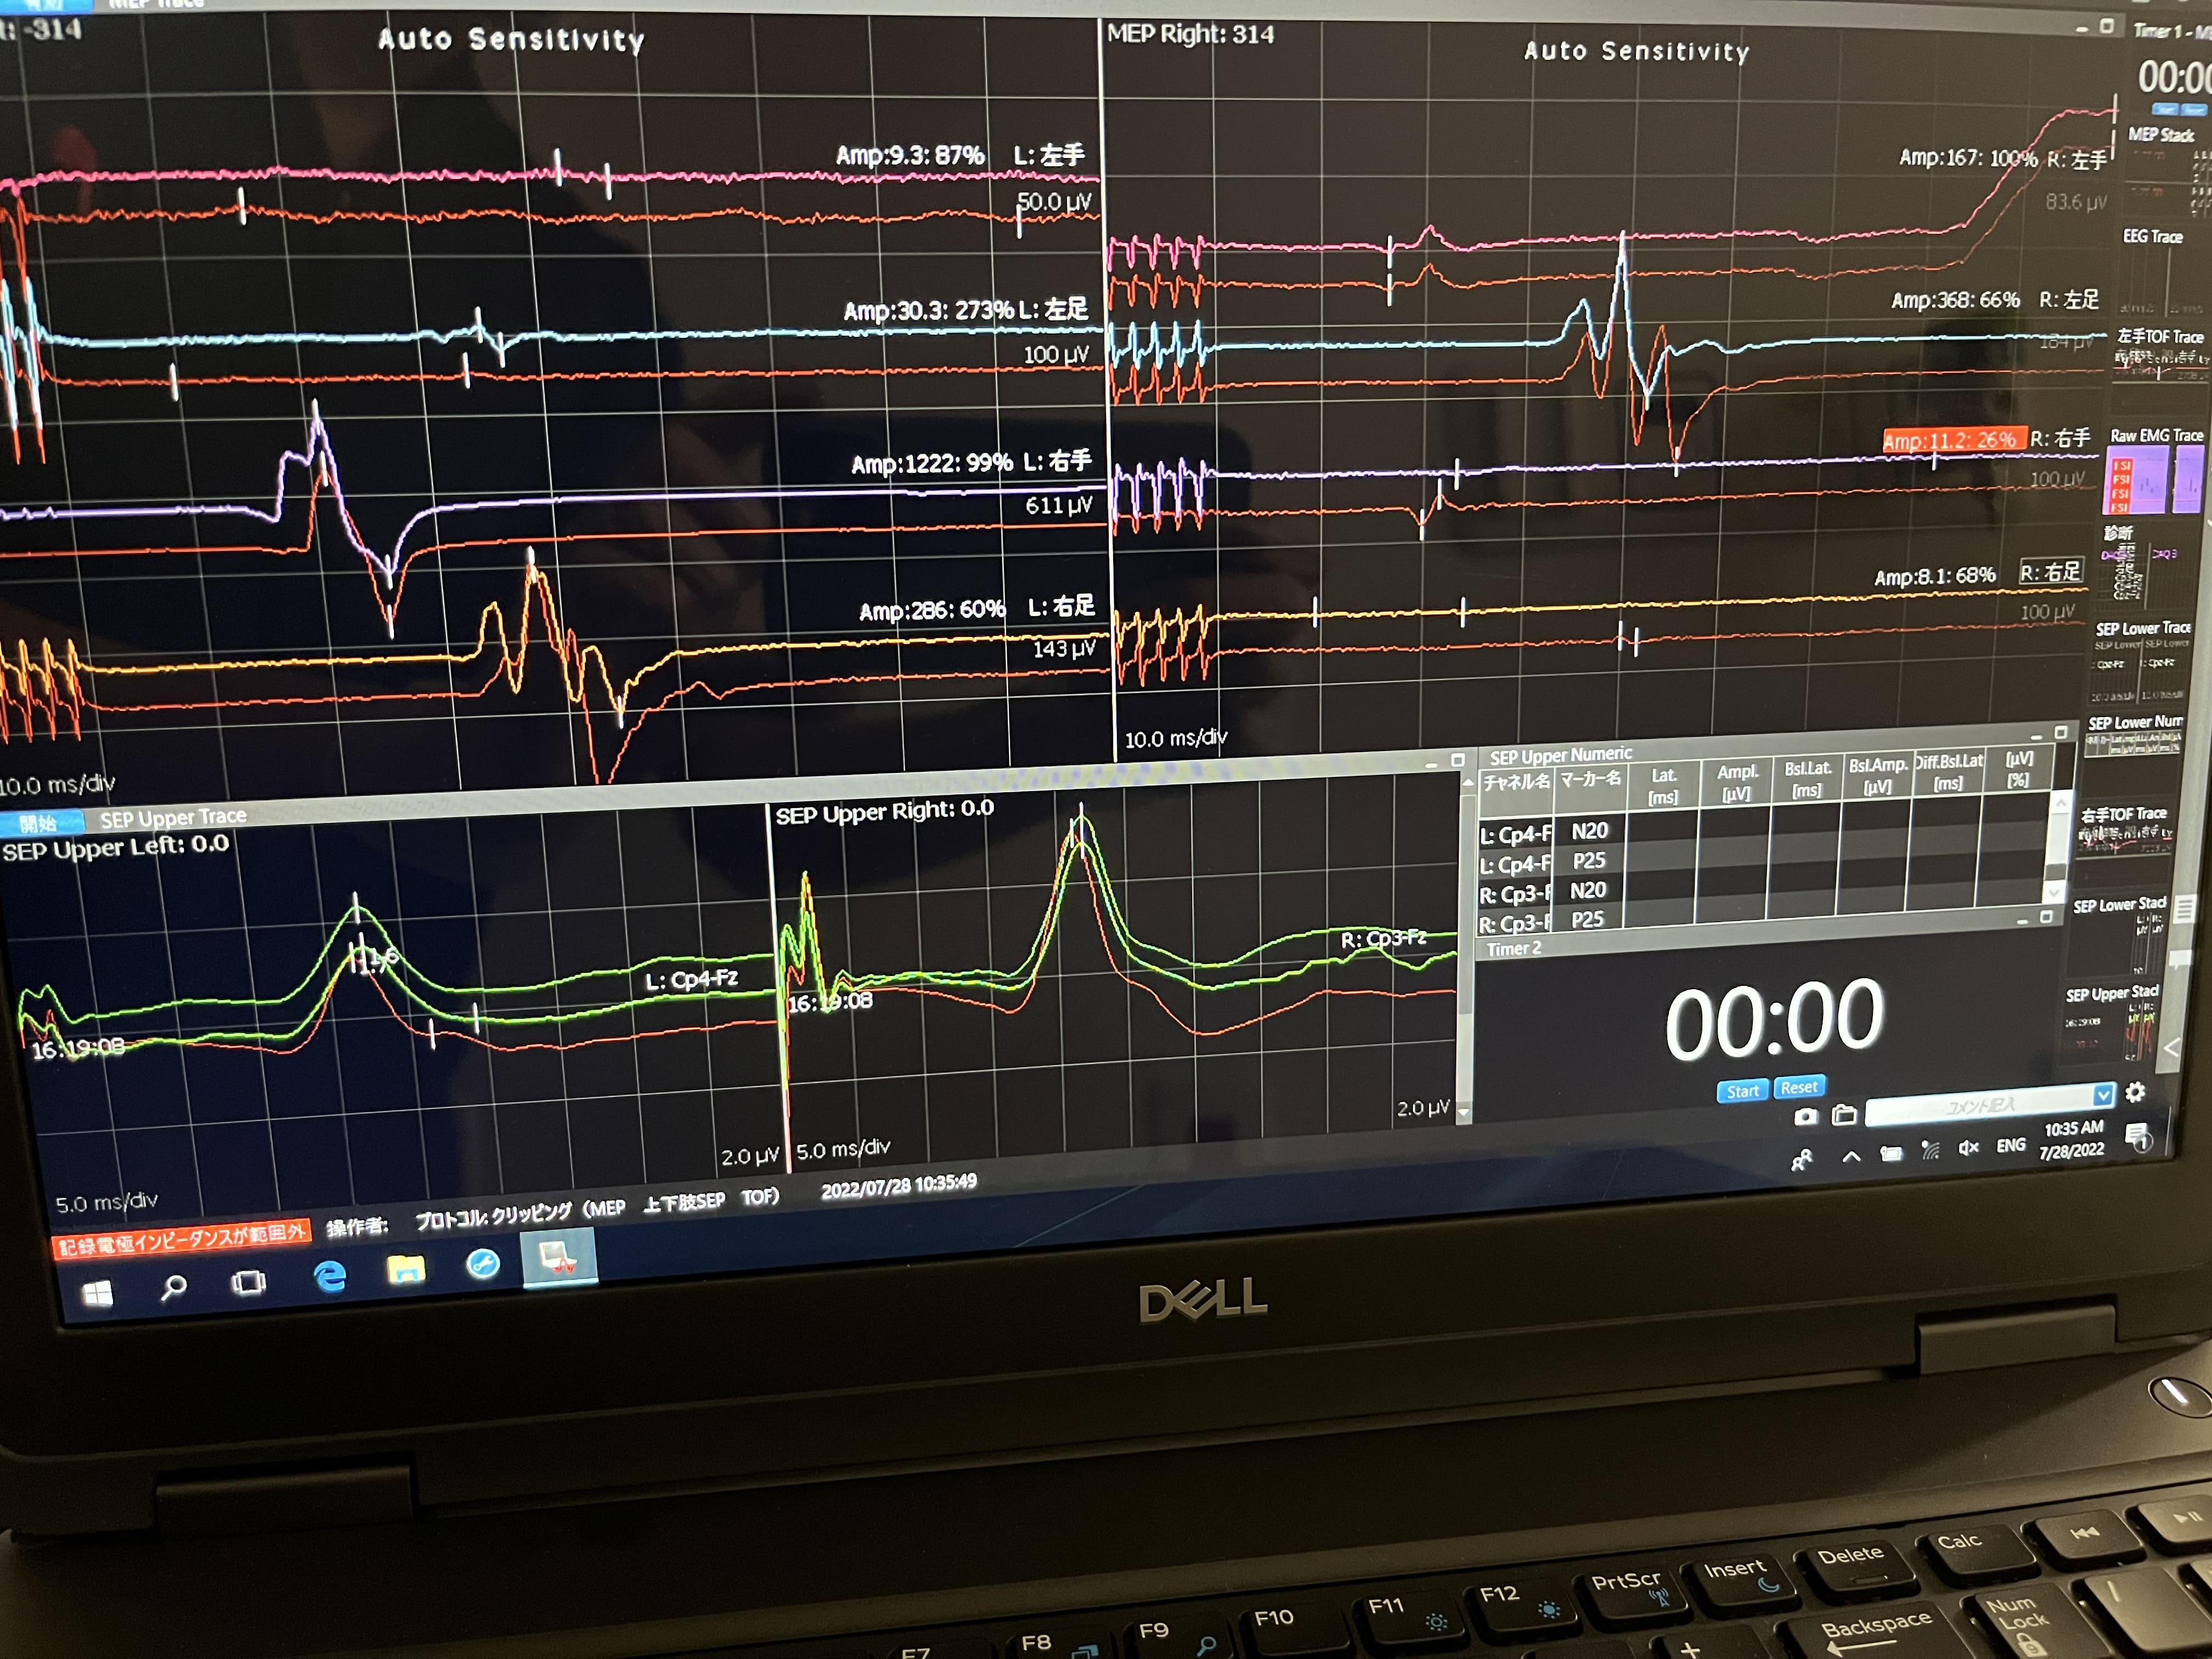Open the Raw EMG Trace thumbnail
Image resolution: width=2212 pixels, height=1659 pixels.
tap(2155, 470)
